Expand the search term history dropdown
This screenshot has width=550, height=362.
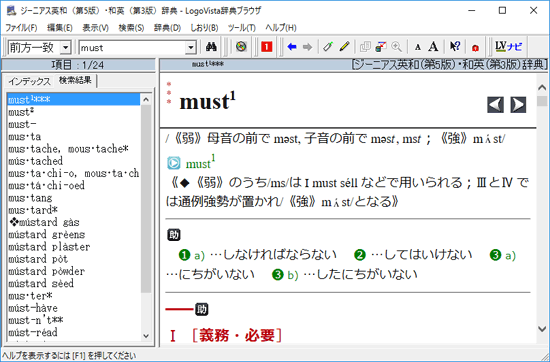(x=190, y=47)
